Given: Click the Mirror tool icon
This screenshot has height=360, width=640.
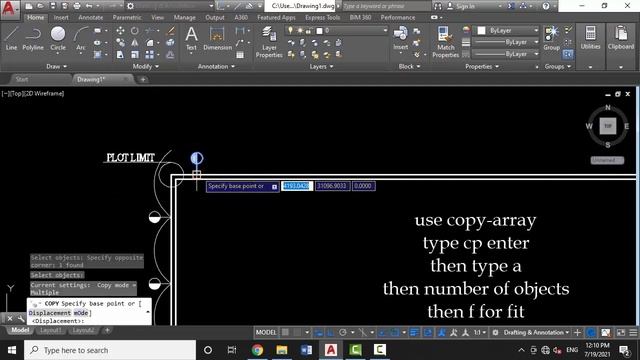Looking at the screenshot, I should (135, 42).
